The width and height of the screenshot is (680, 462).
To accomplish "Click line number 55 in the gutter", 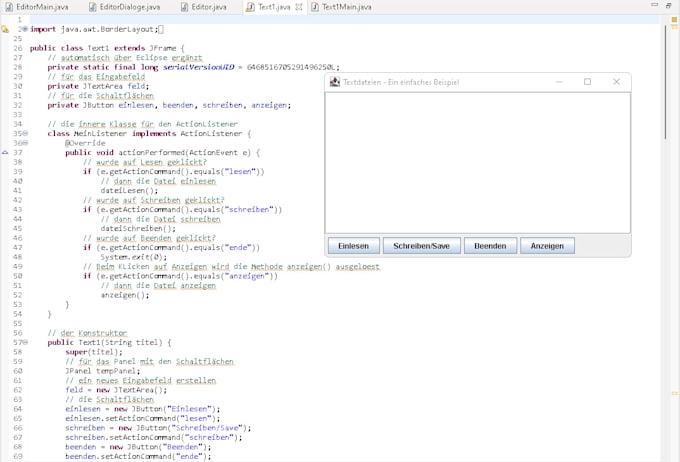I will pyautogui.click(x=17, y=324).
